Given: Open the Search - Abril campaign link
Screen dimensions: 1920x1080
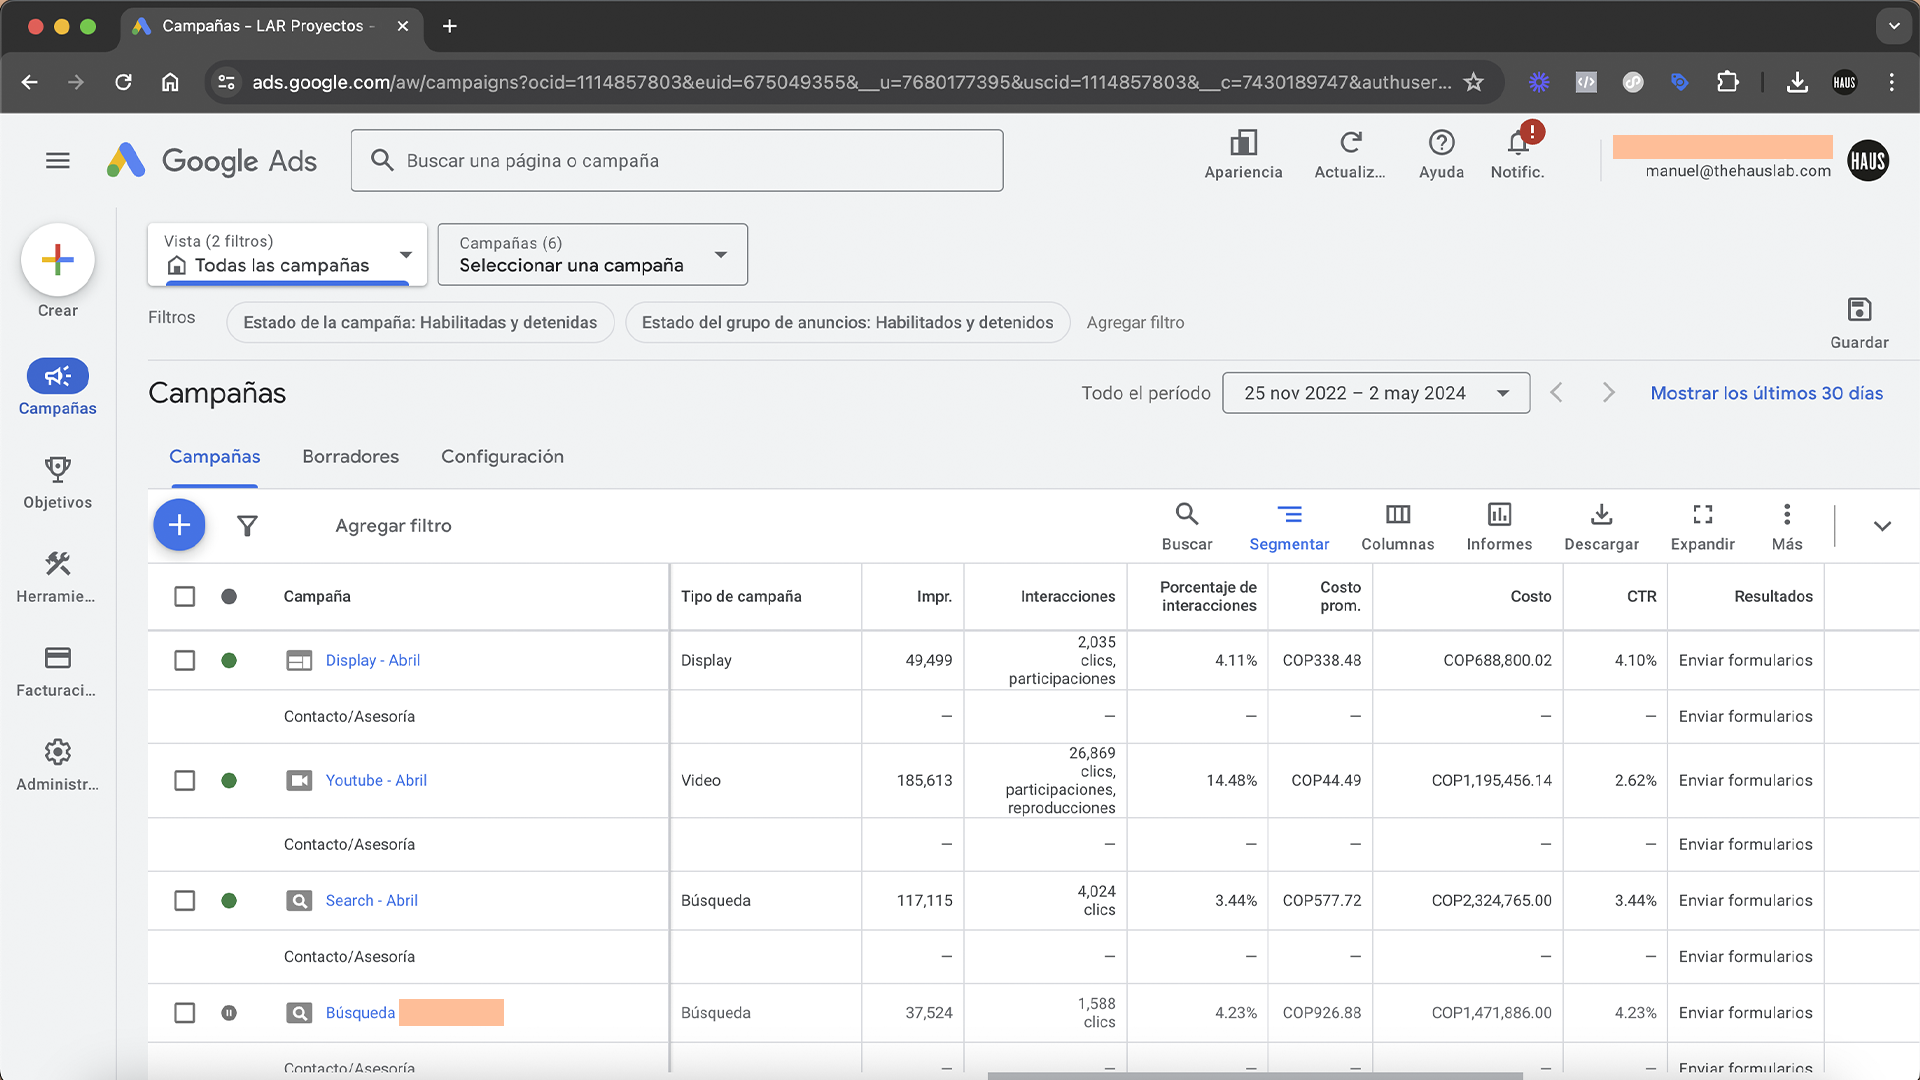Looking at the screenshot, I should pos(371,901).
